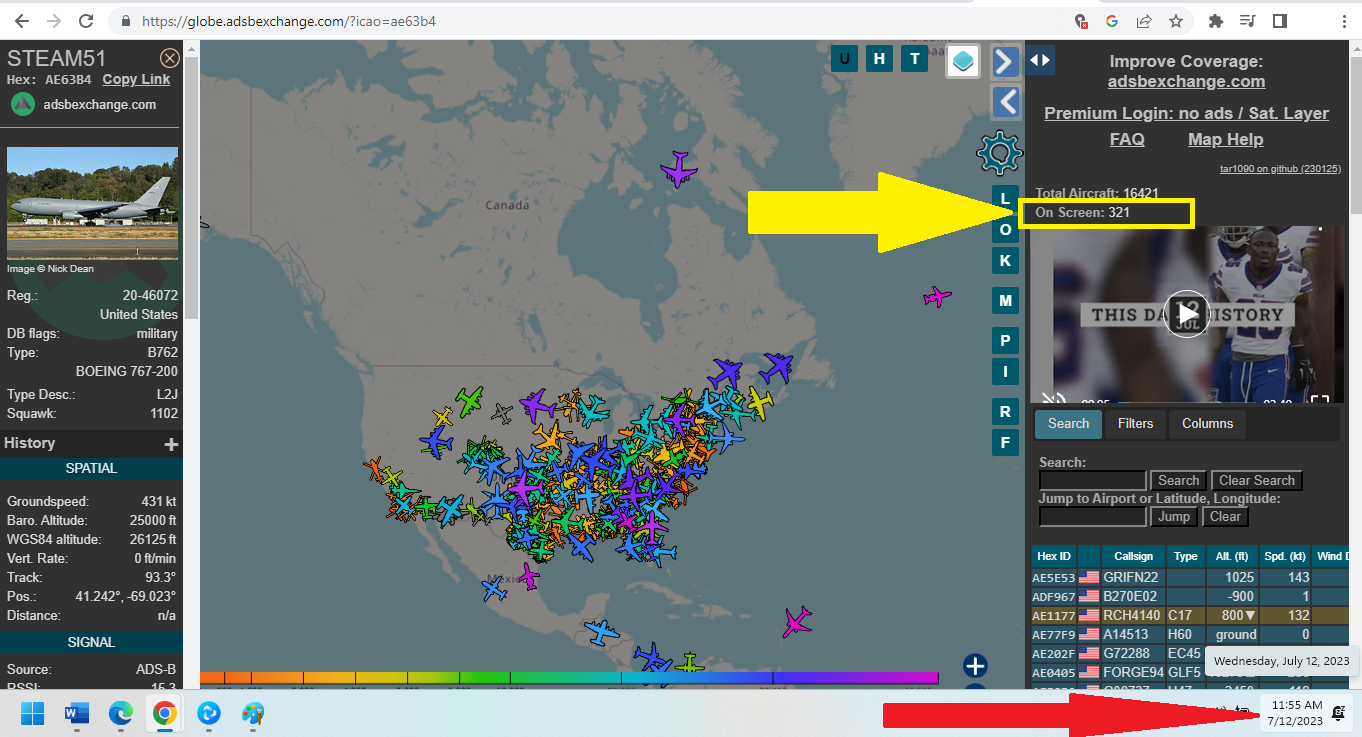Play the This Day in History video

(x=1187, y=313)
